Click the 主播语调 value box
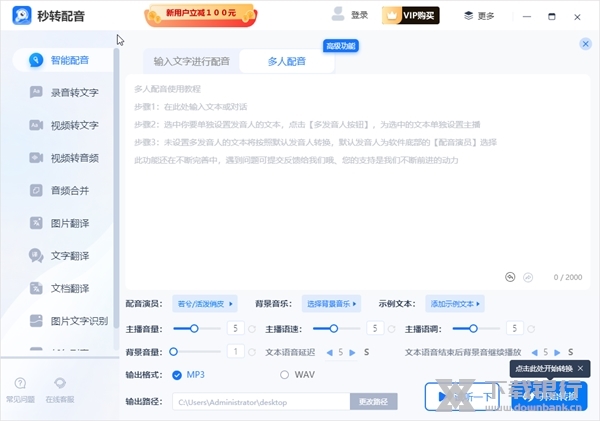Screen dimensions: 600x421 pyautogui.click(x=515, y=328)
